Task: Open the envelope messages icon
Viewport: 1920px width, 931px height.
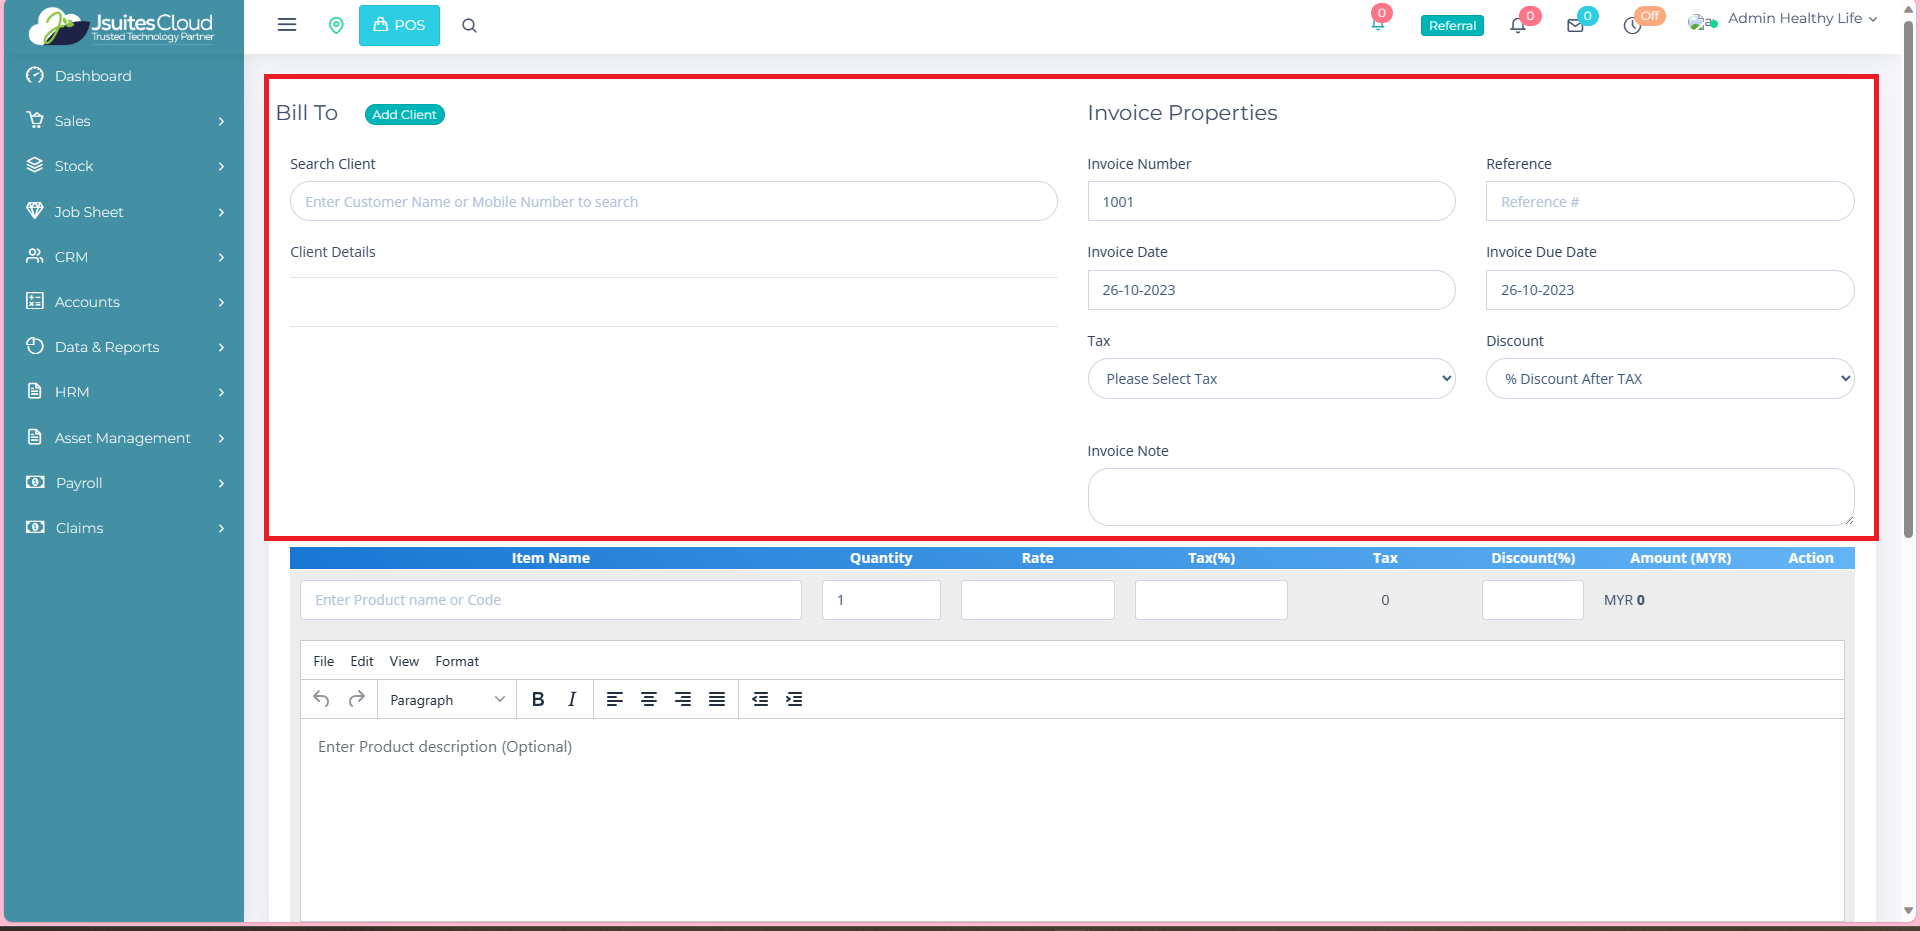Action: point(1575,26)
